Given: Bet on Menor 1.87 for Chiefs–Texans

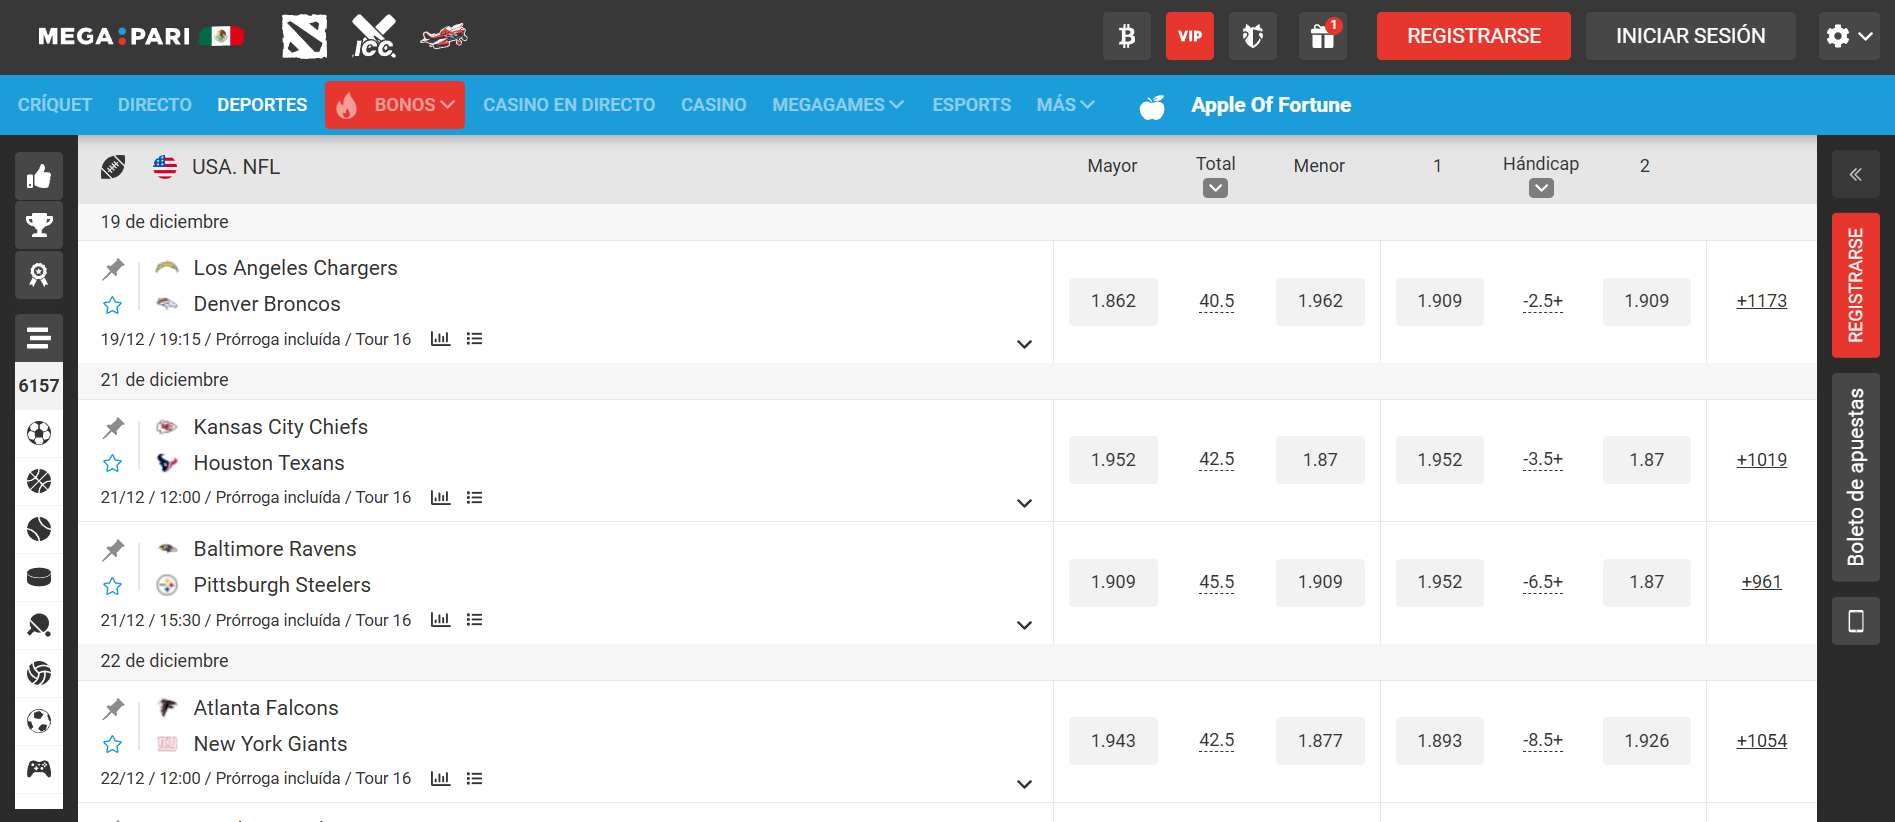Looking at the screenshot, I should 1320,460.
